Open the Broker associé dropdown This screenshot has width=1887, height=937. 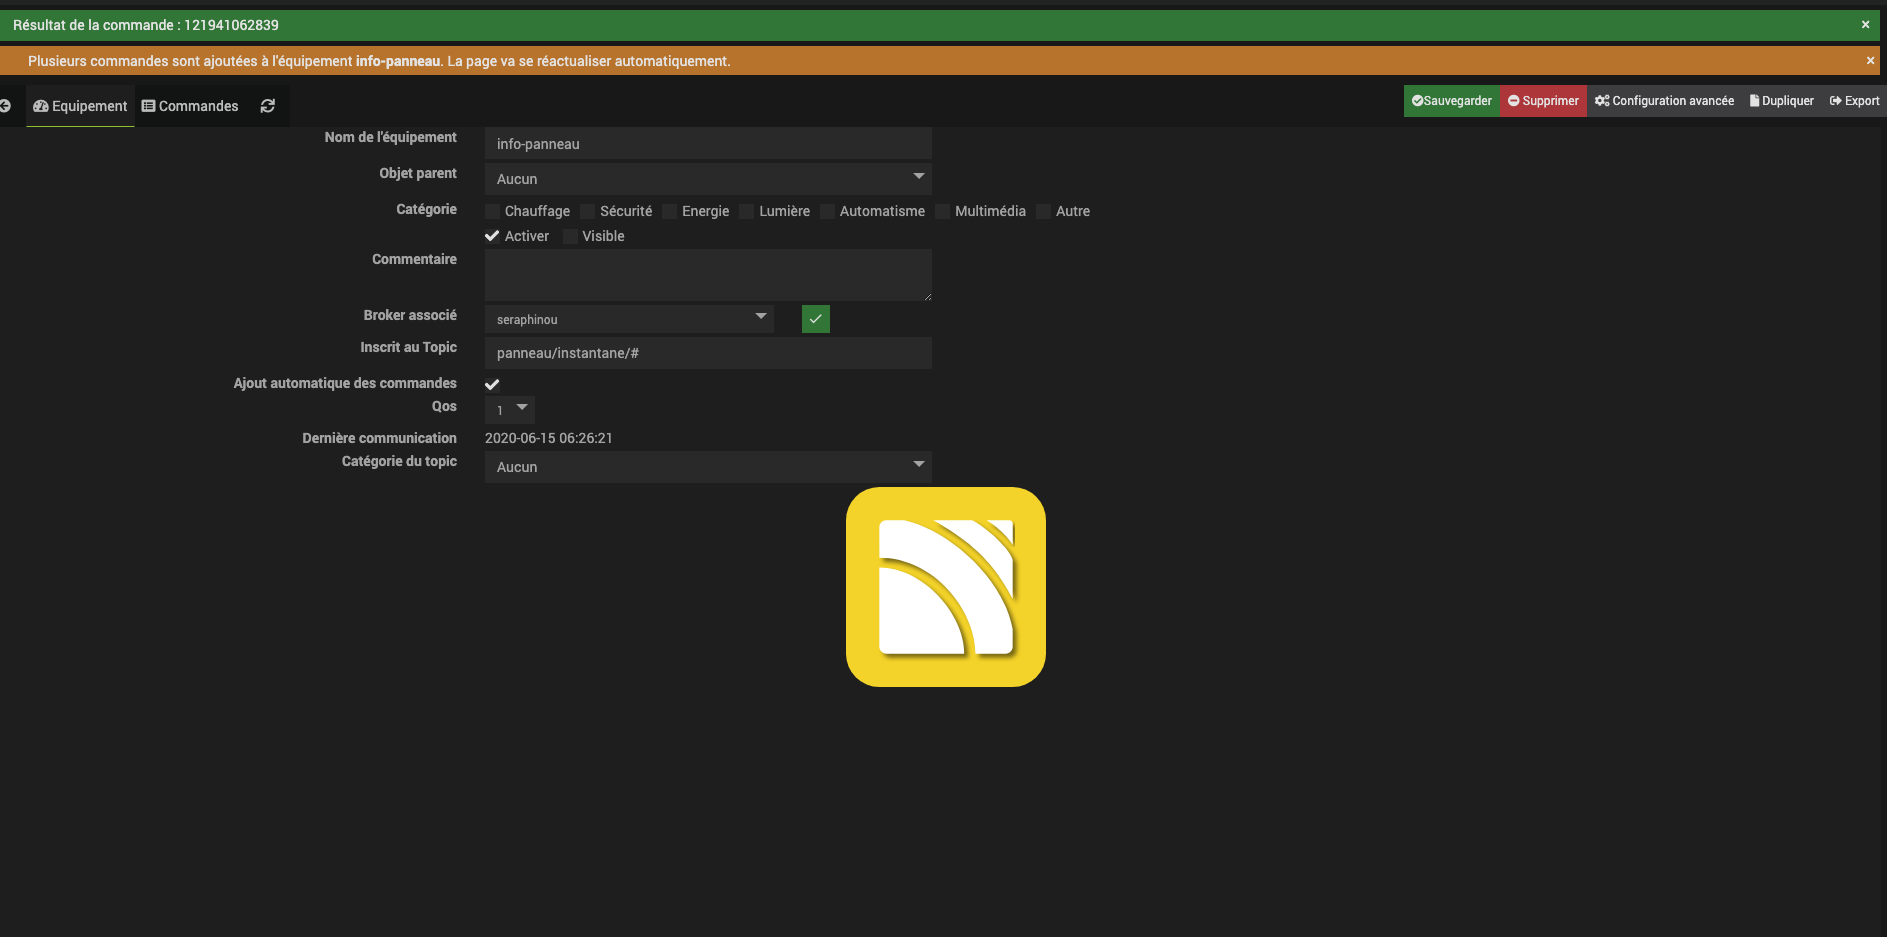coord(629,319)
